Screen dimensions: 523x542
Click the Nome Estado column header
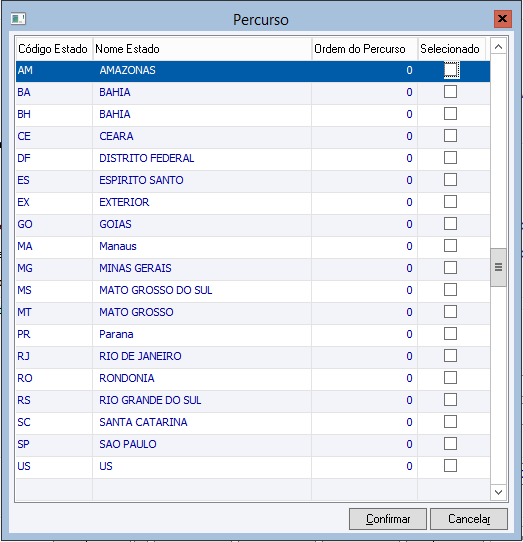(x=202, y=49)
